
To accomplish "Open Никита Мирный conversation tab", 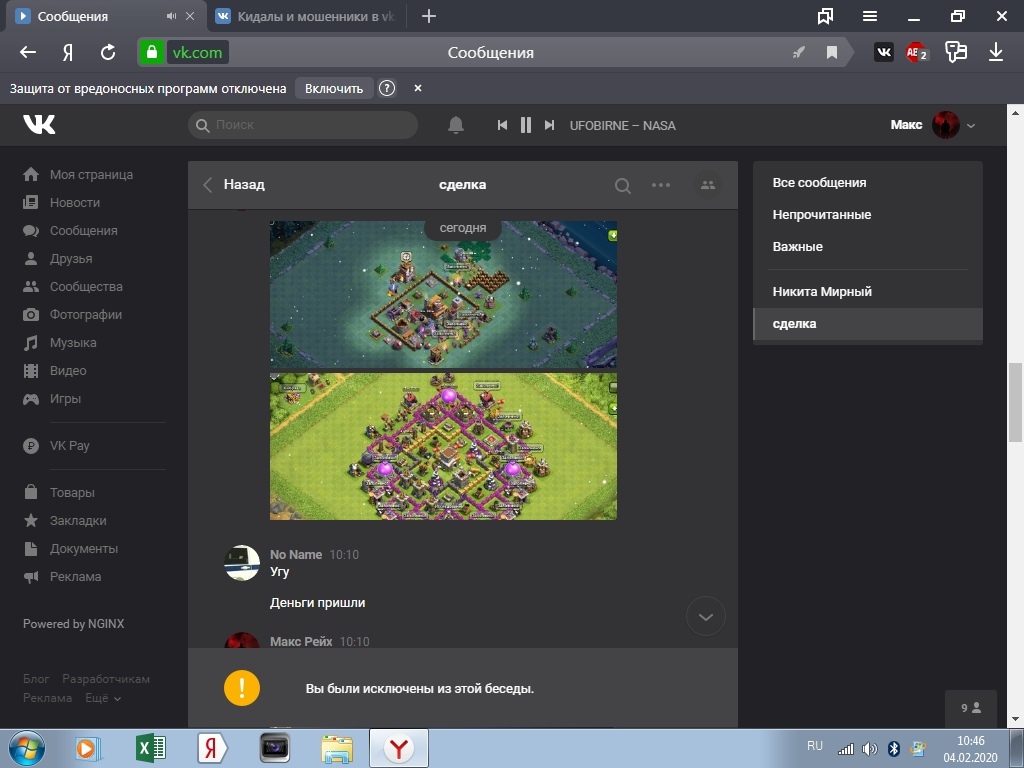I will [822, 292].
